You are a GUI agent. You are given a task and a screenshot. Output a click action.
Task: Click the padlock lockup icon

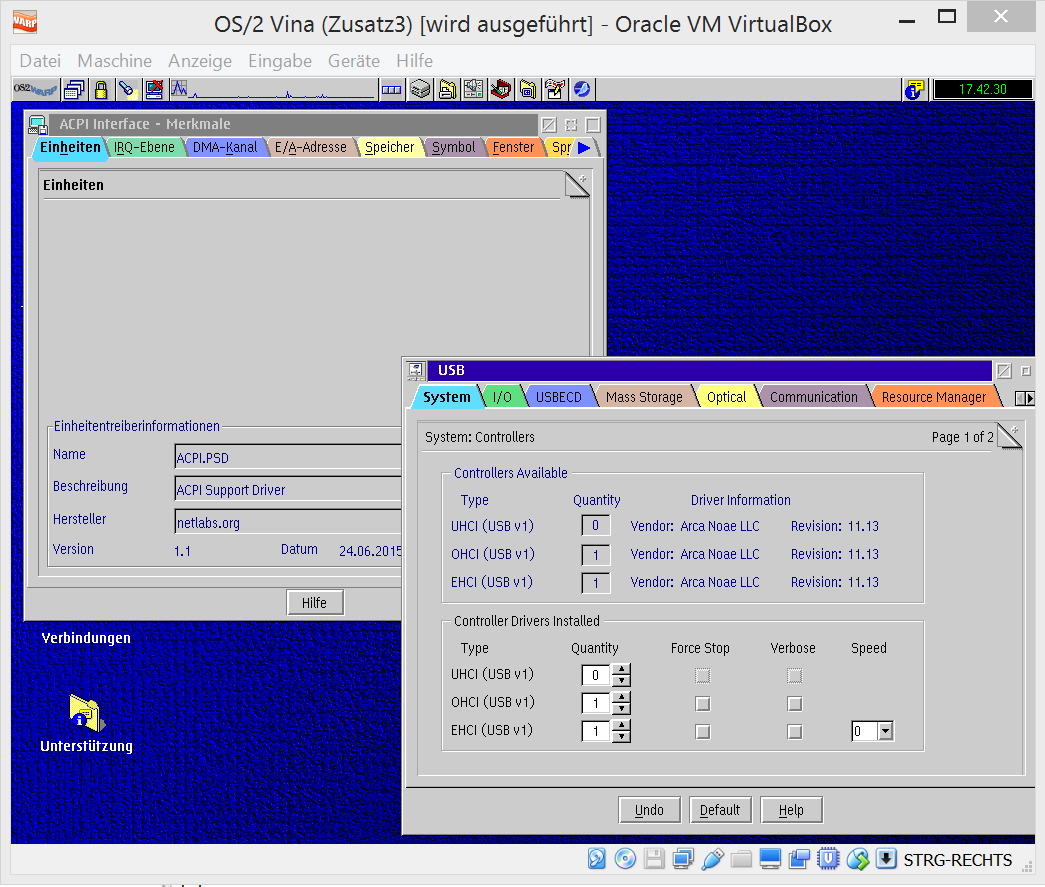[x=101, y=89]
